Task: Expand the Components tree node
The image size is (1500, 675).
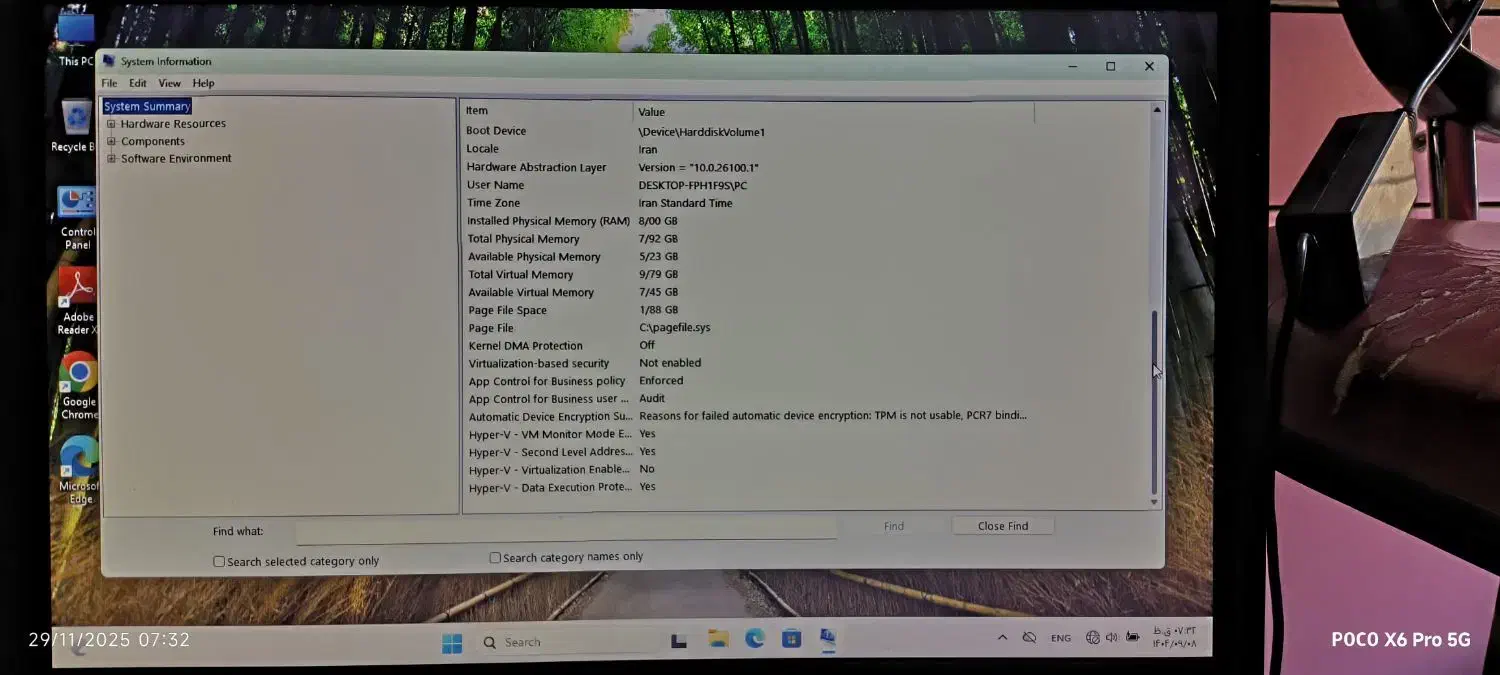Action: pos(112,142)
